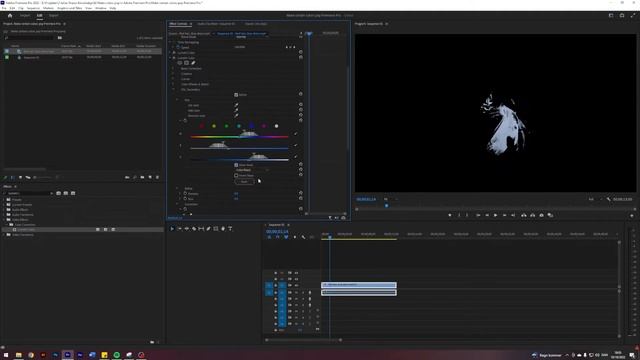The image size is (640, 360).
Task: Click the Extract button in Program monitor
Action: pos(533,215)
